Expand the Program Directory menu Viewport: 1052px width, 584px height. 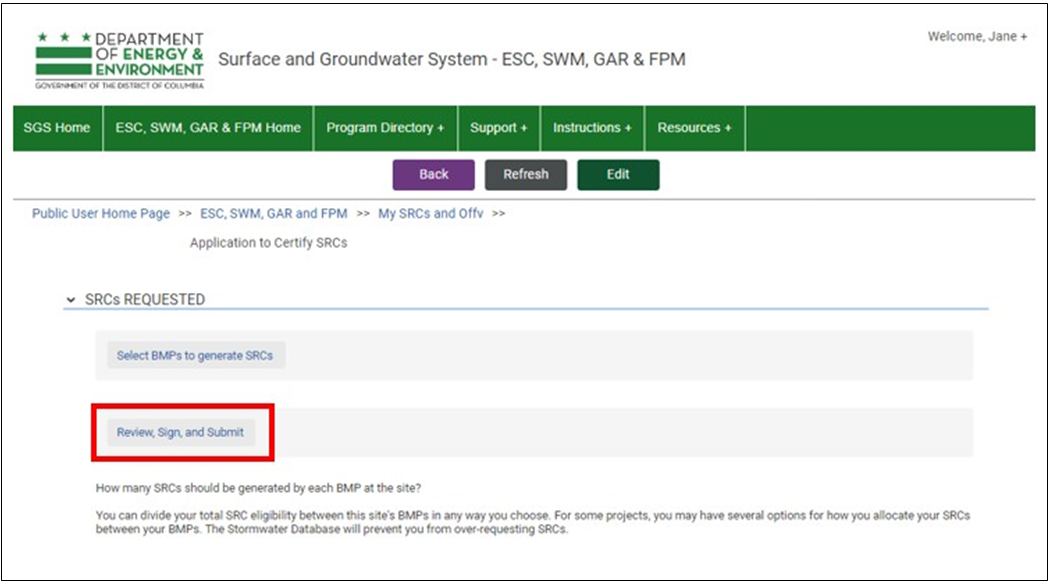click(385, 128)
